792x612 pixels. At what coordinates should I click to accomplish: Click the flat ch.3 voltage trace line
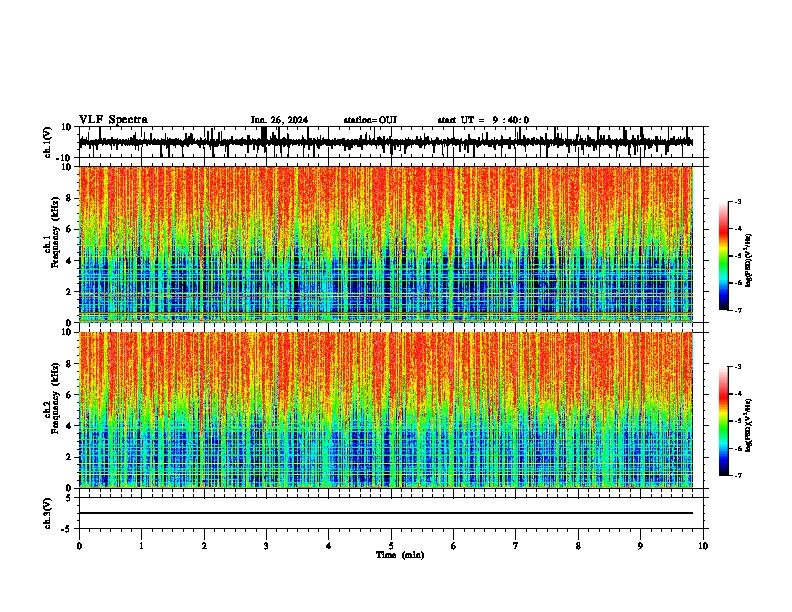click(386, 513)
